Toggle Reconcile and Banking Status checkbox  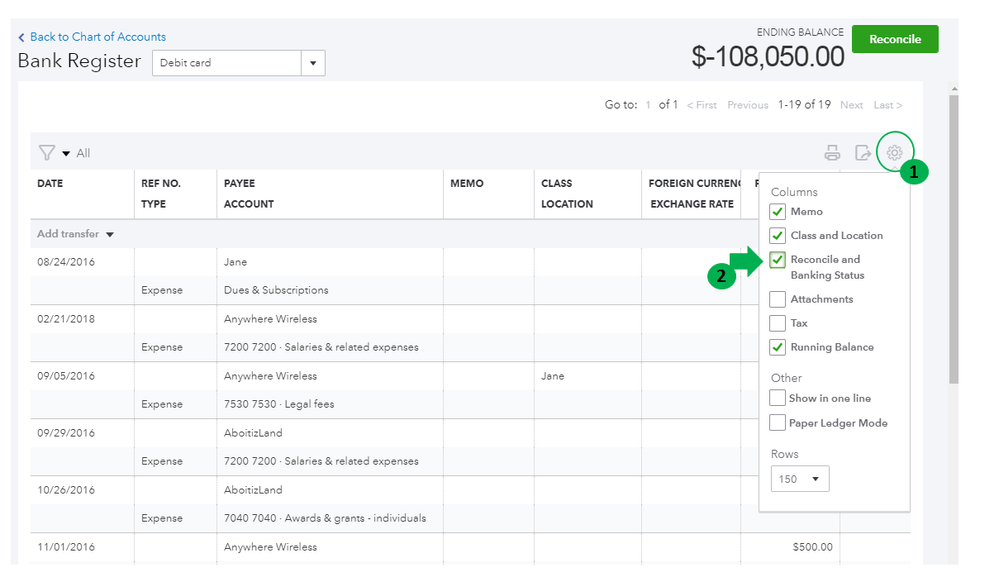coord(778,260)
